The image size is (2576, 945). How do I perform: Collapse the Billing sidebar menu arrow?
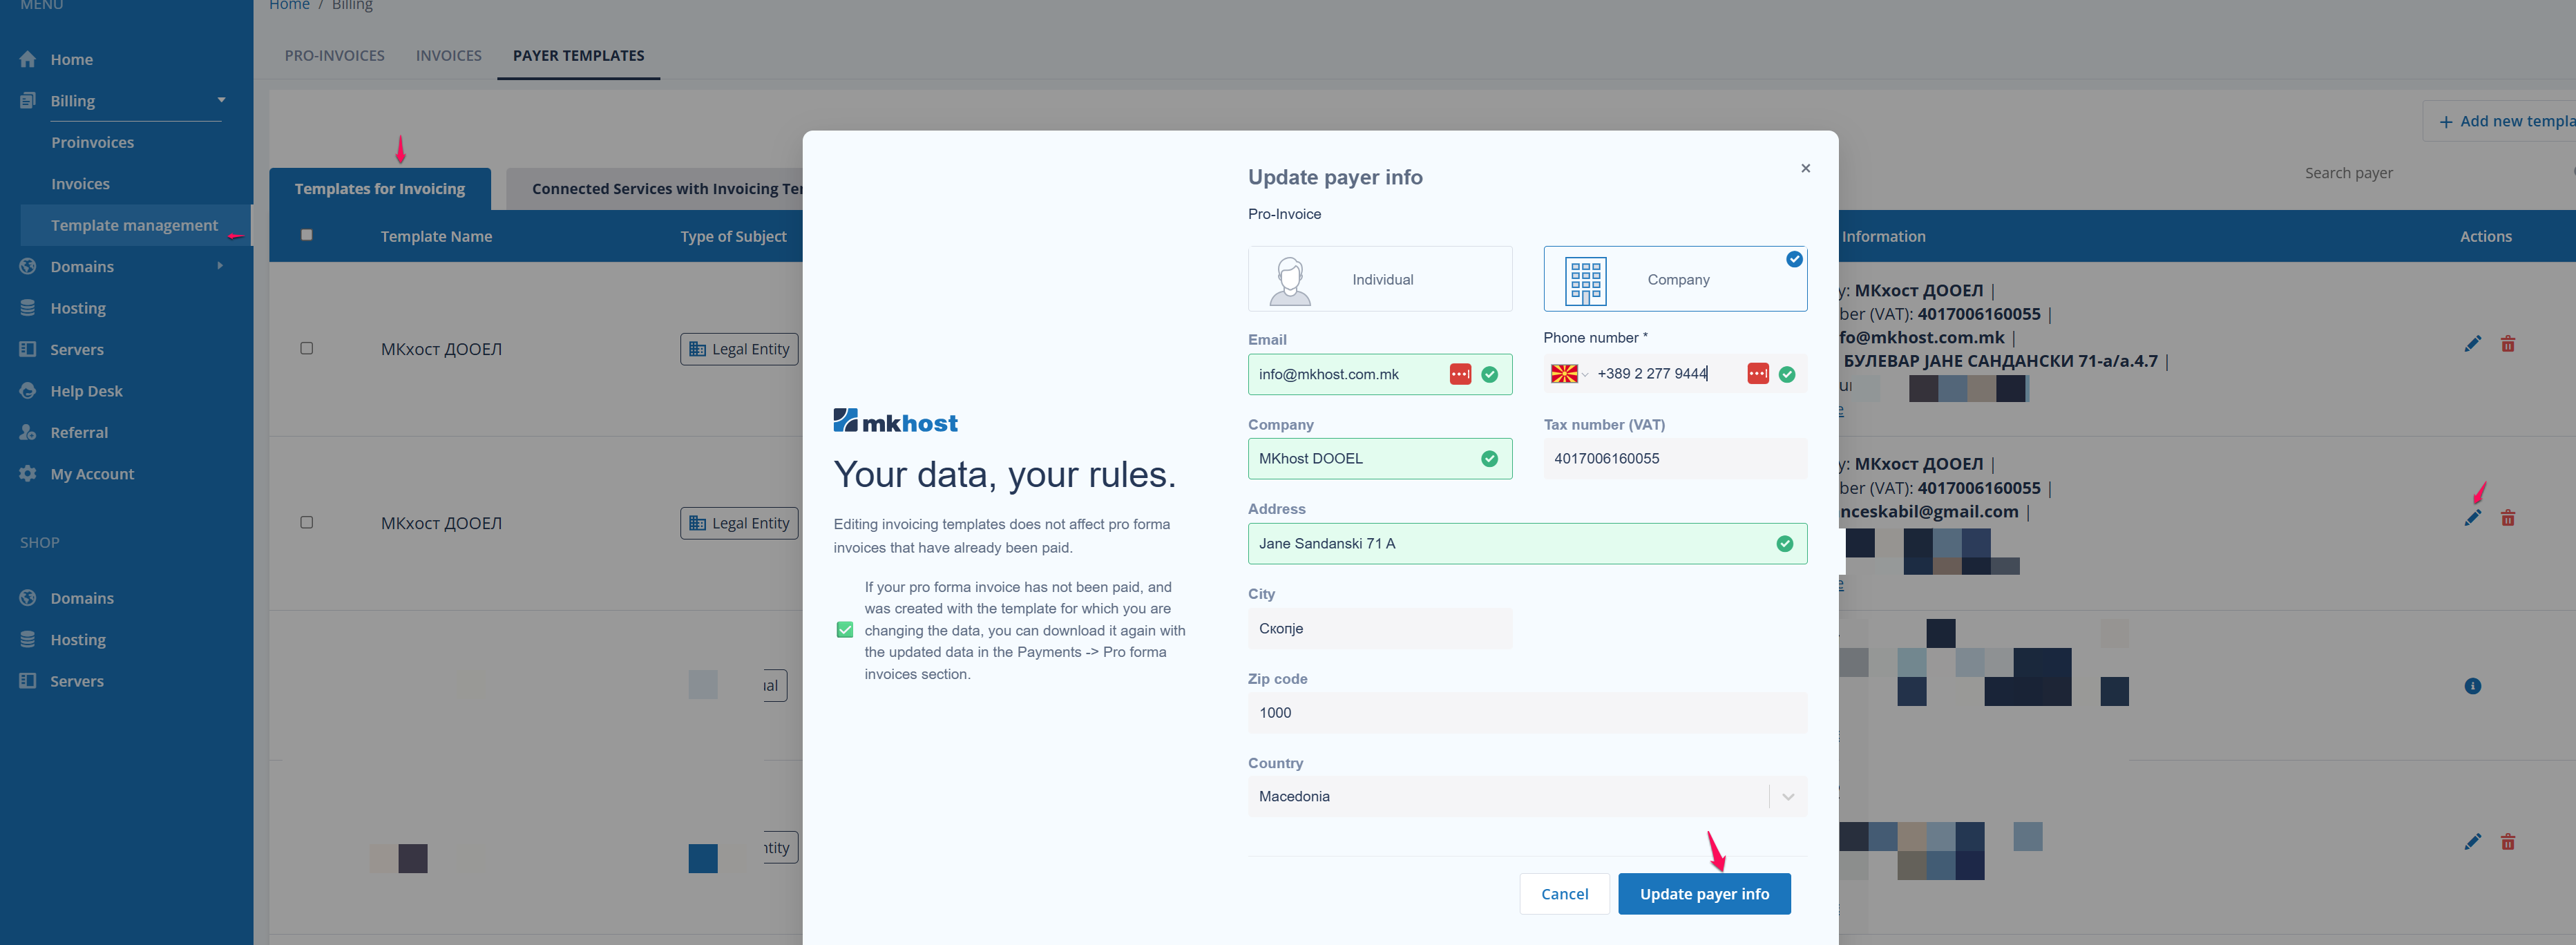click(221, 100)
